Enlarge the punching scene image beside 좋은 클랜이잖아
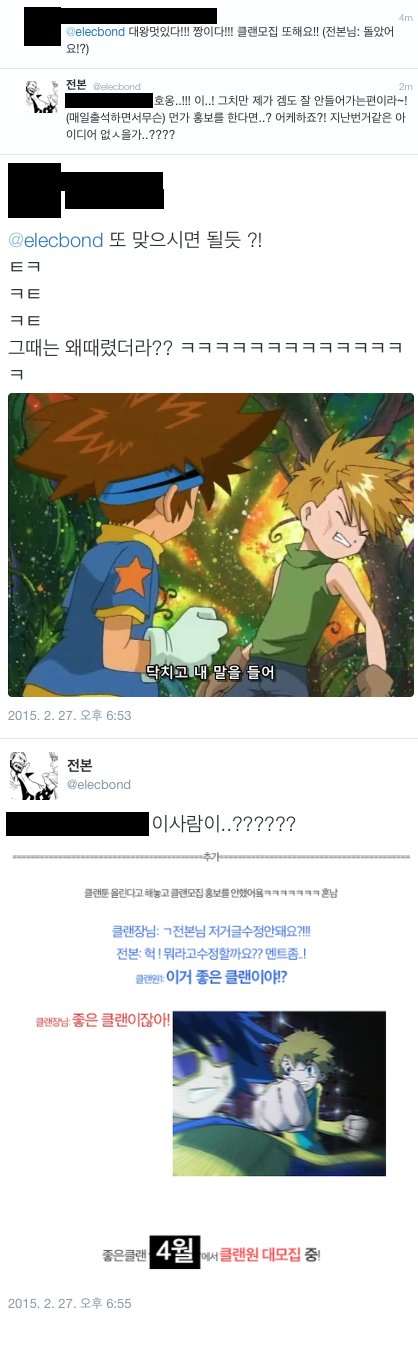This screenshot has height=1351, width=418. pyautogui.click(x=279, y=1079)
